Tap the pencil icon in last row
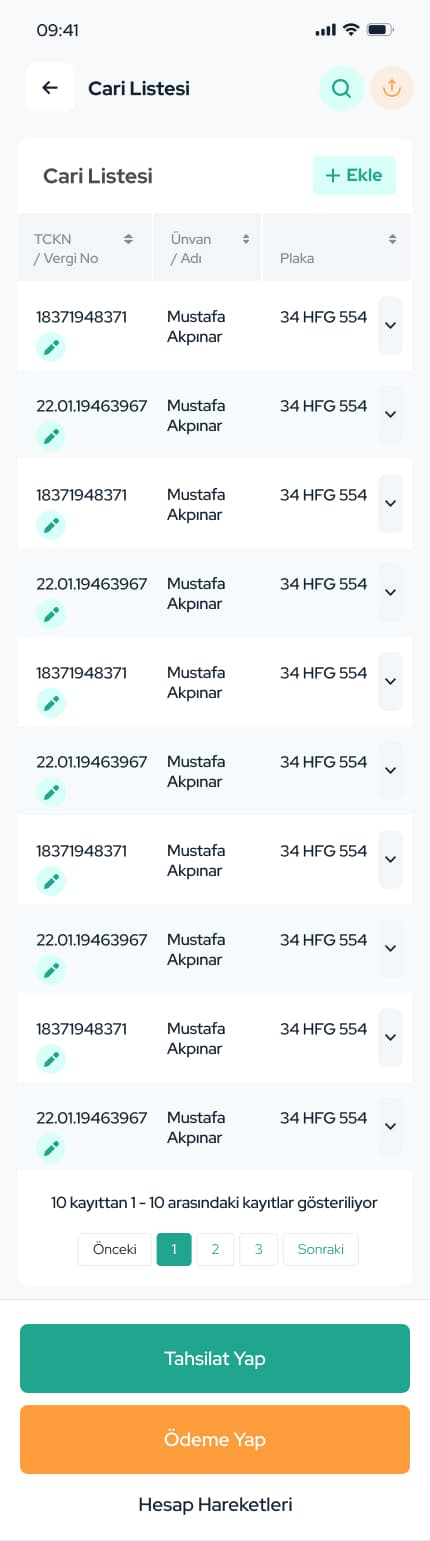The image size is (430, 1541). (51, 1148)
